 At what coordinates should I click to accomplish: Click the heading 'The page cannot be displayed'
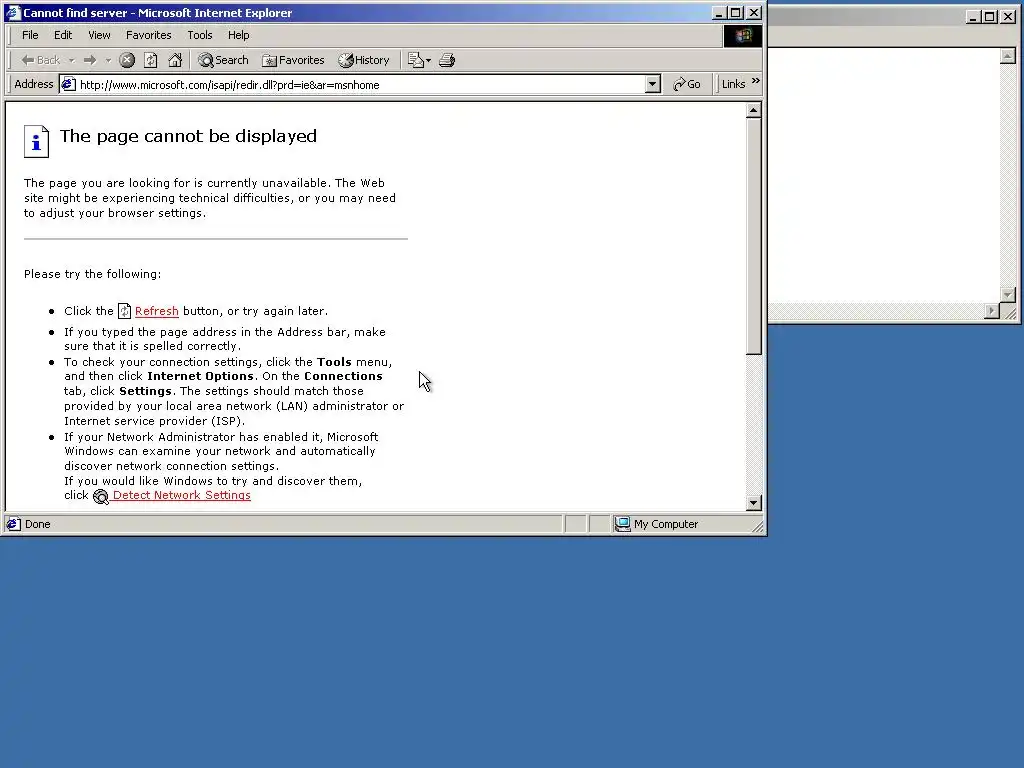[188, 136]
